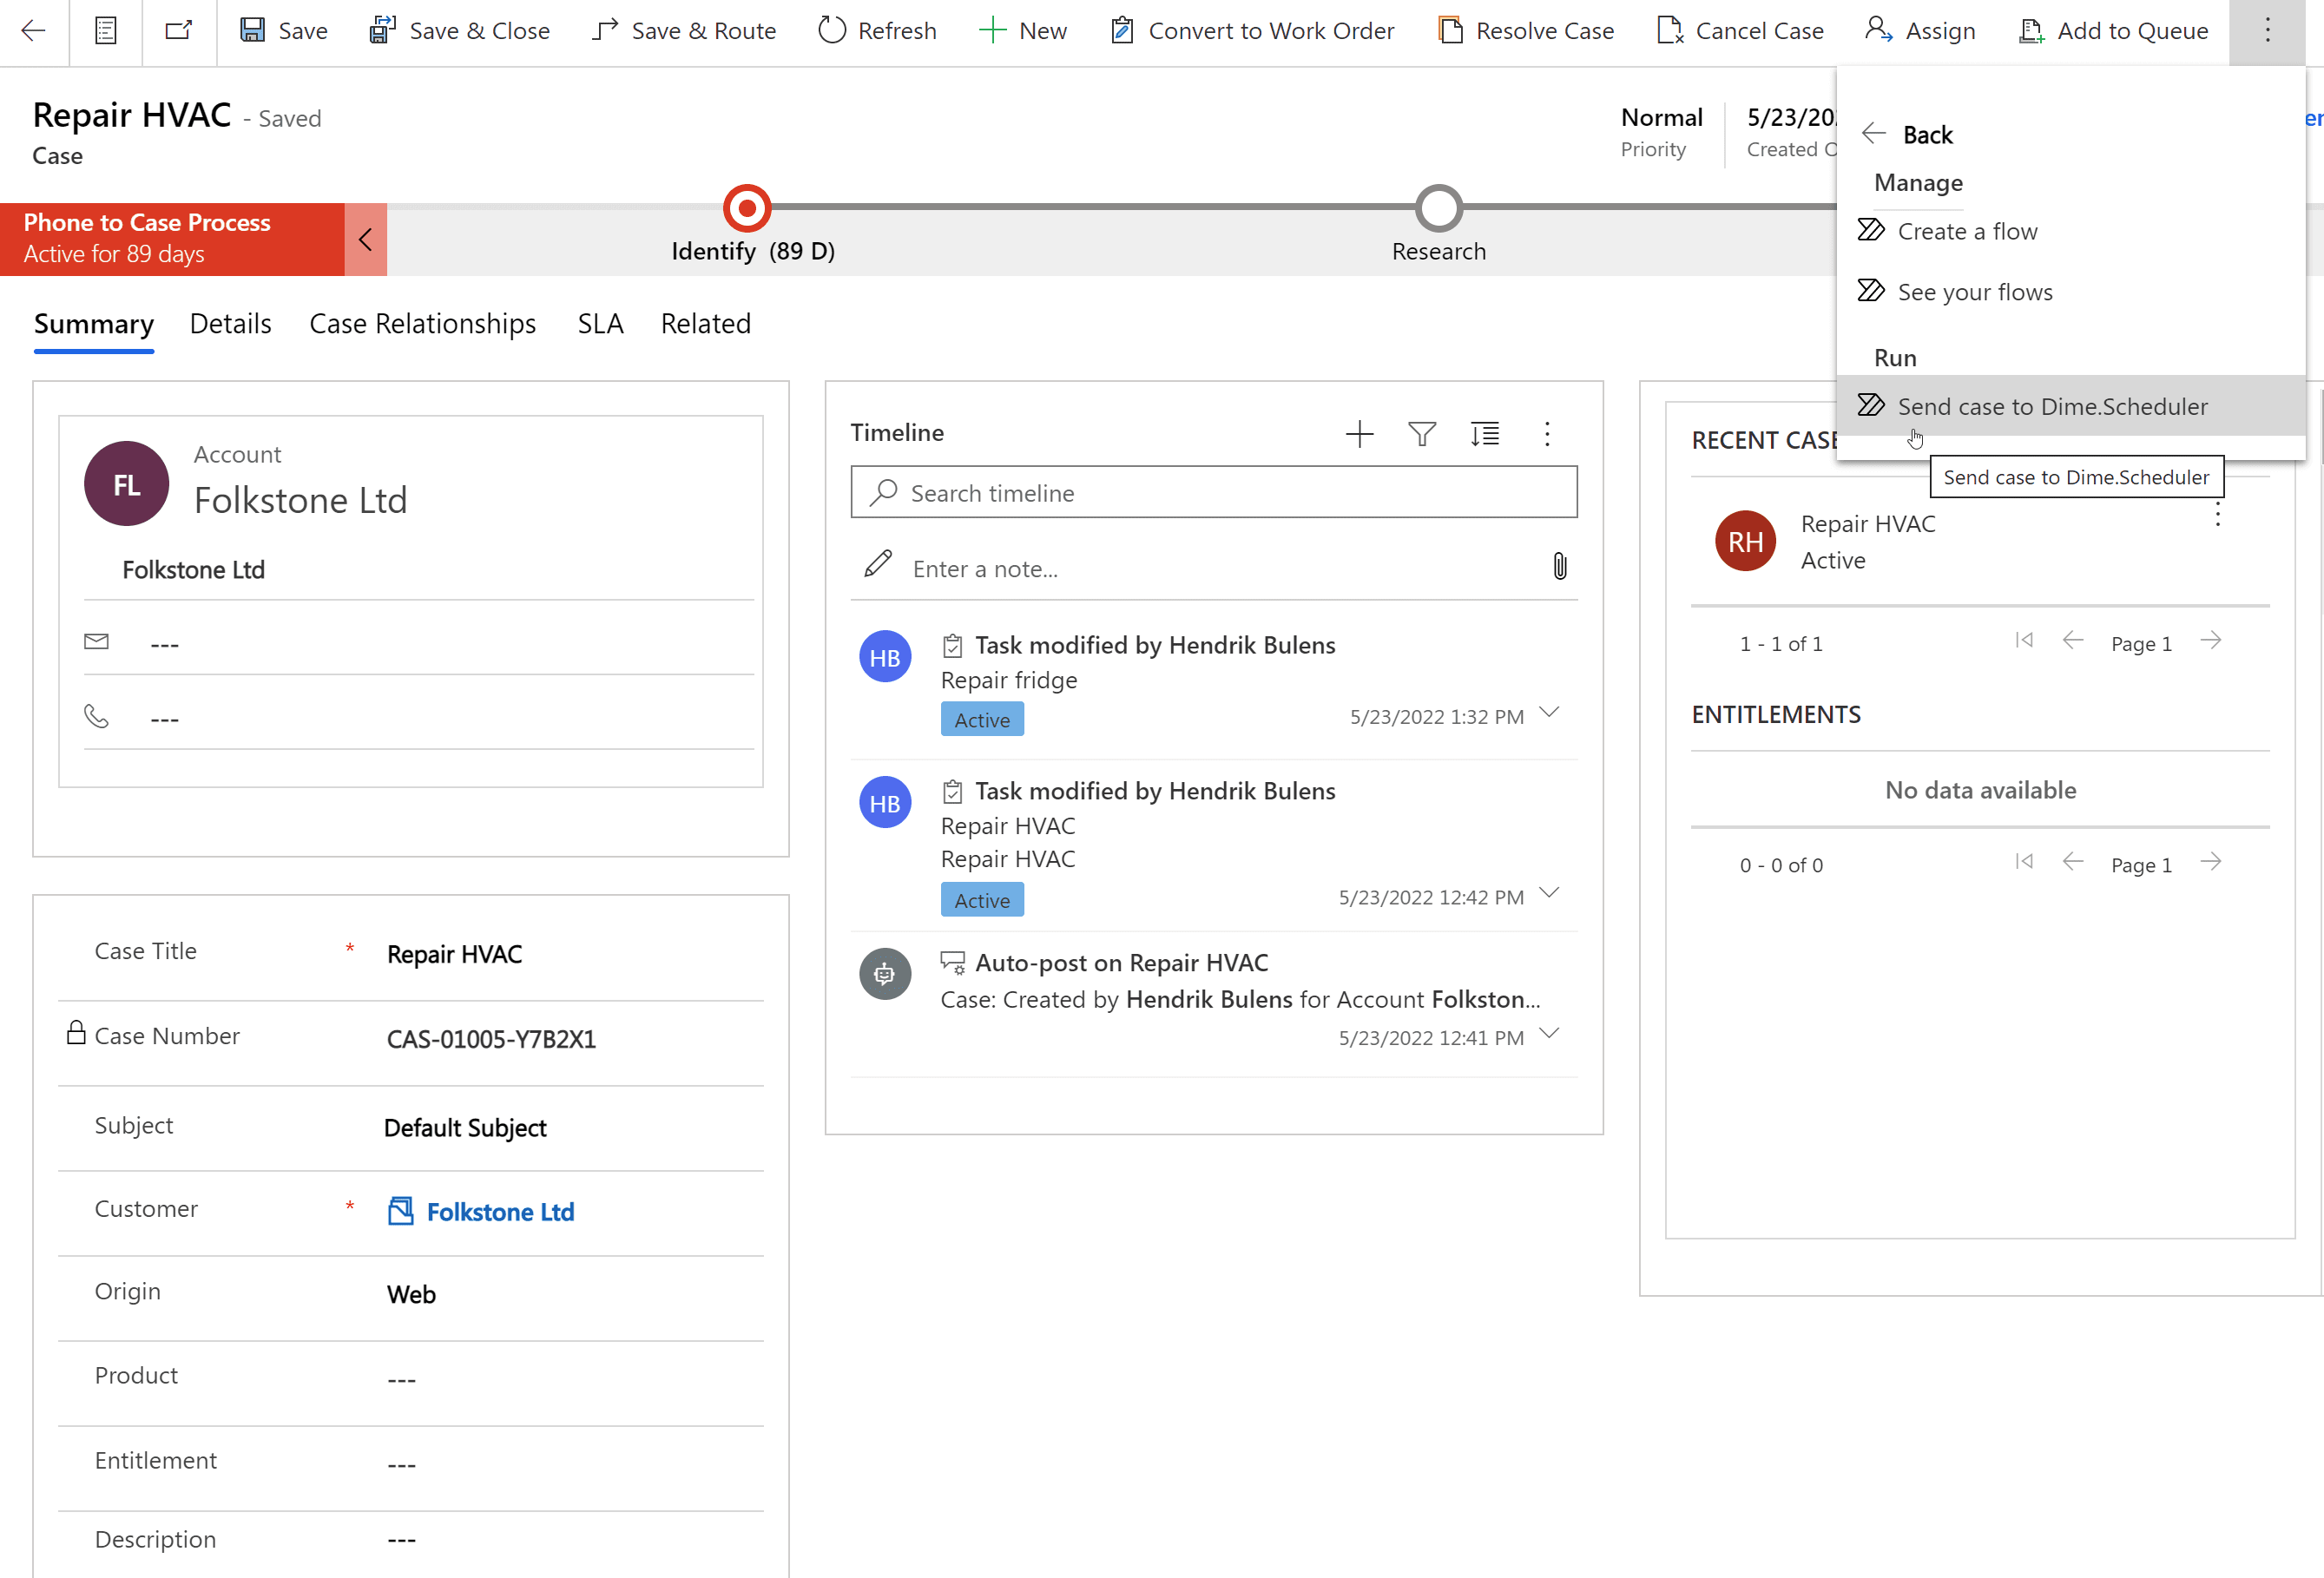Switch to the Details tab
The height and width of the screenshot is (1578, 2324).
[x=230, y=324]
